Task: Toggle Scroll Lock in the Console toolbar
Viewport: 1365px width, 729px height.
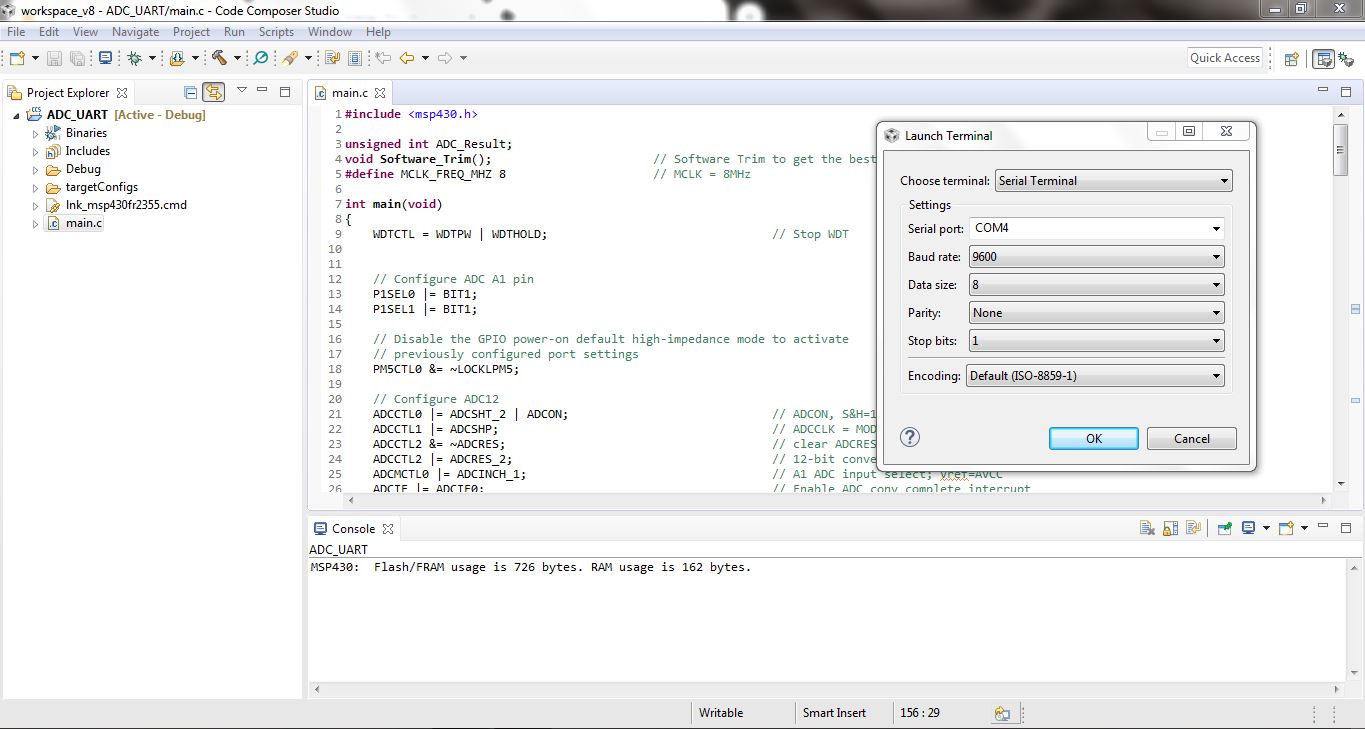Action: [x=1172, y=529]
